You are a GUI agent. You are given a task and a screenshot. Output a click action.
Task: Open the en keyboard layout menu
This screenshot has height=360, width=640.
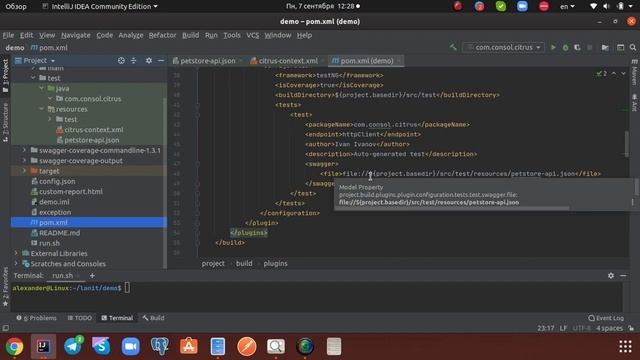(x=567, y=6)
